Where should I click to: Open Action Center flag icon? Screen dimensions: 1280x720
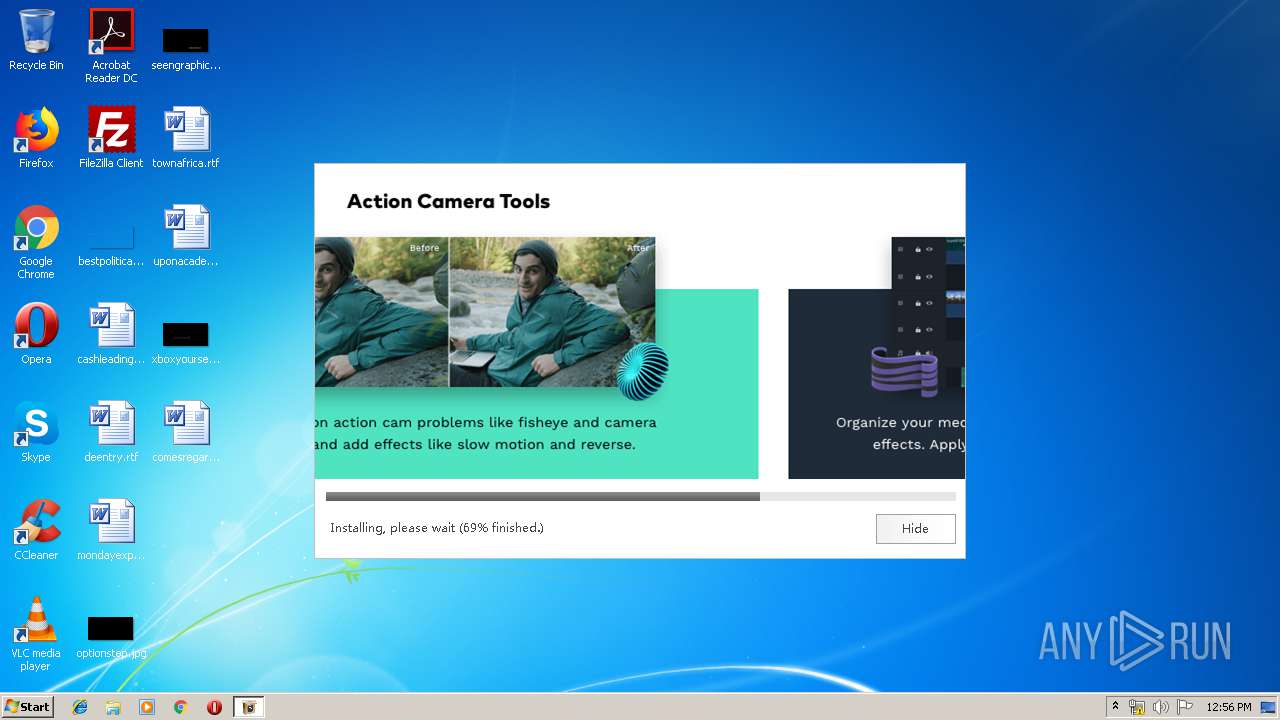(x=1183, y=707)
